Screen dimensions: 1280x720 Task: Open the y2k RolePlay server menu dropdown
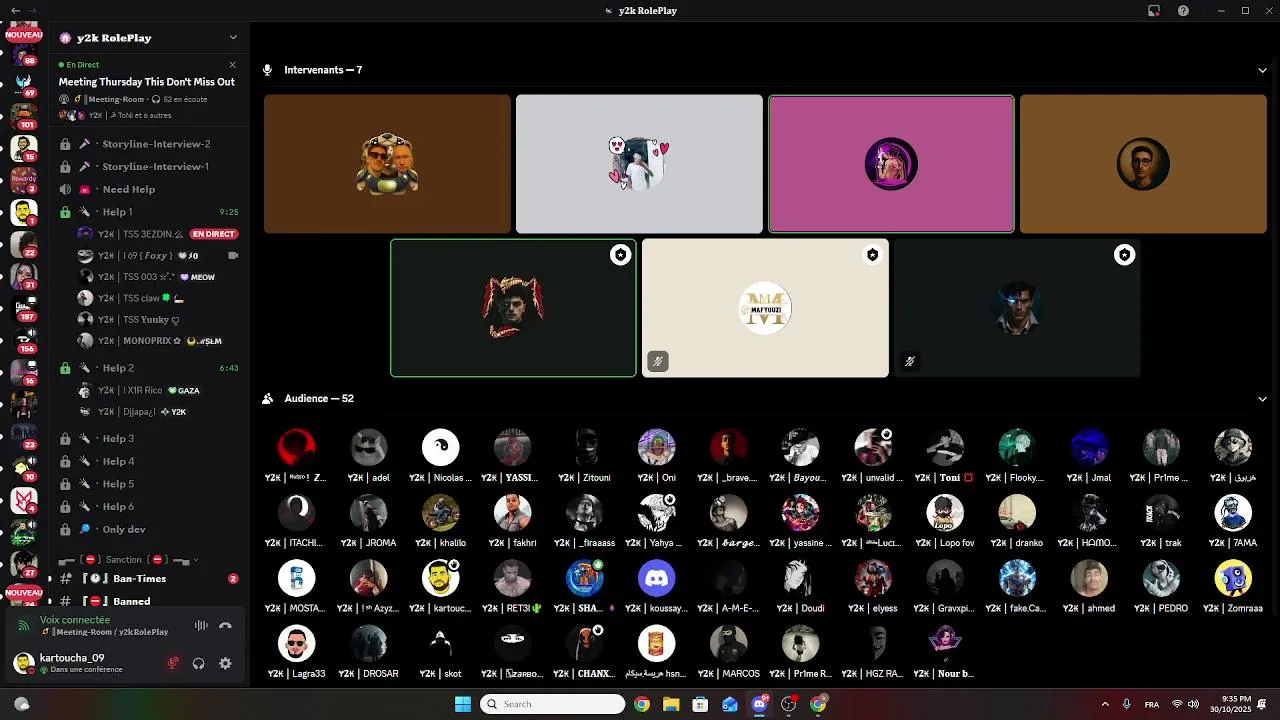click(233, 38)
